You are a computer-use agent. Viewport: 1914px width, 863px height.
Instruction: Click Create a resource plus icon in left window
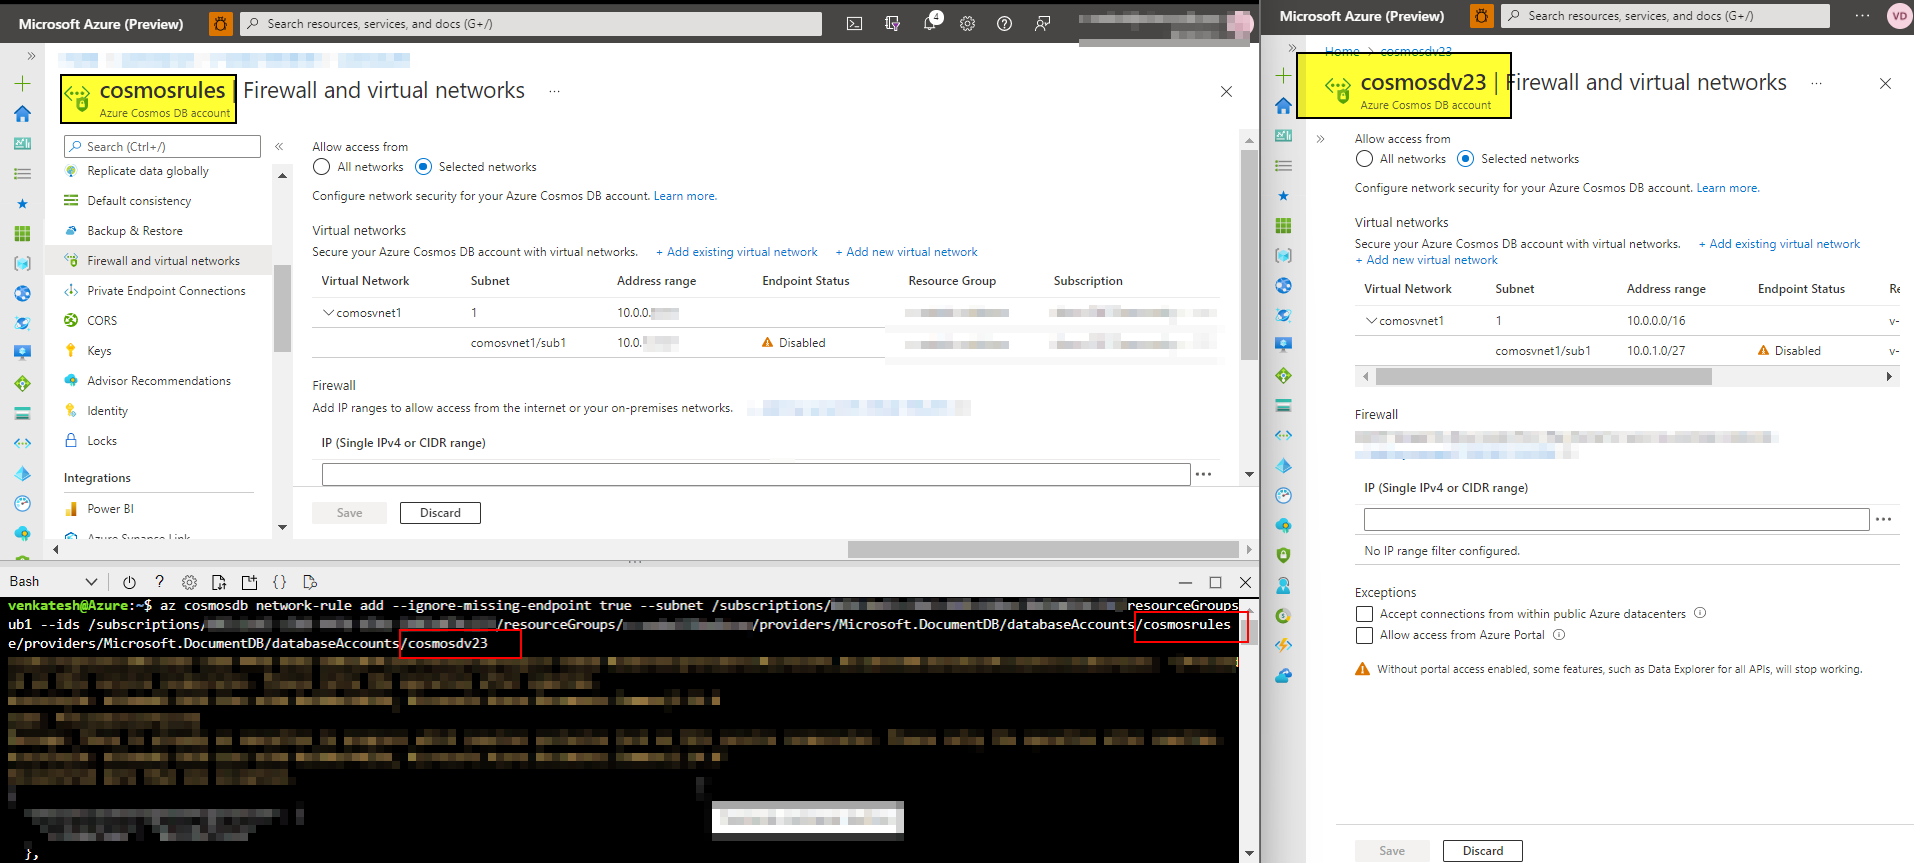pyautogui.click(x=22, y=84)
